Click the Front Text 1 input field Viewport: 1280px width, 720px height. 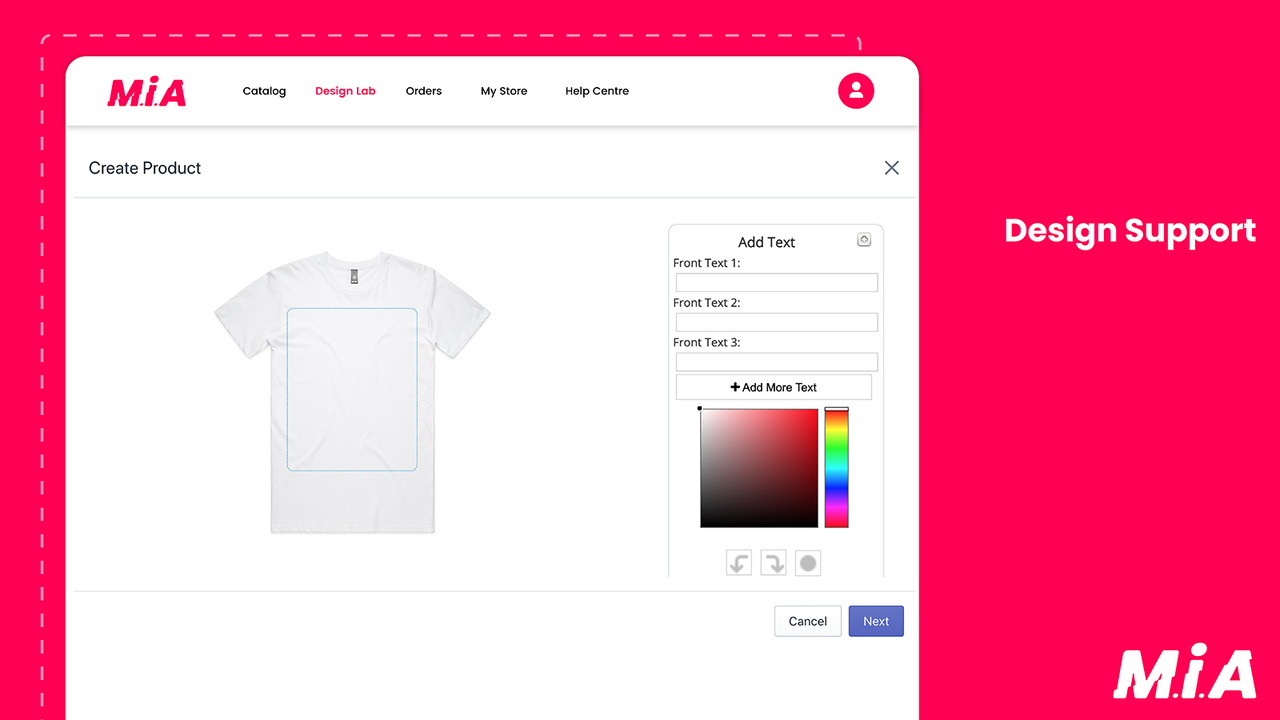tap(776, 282)
